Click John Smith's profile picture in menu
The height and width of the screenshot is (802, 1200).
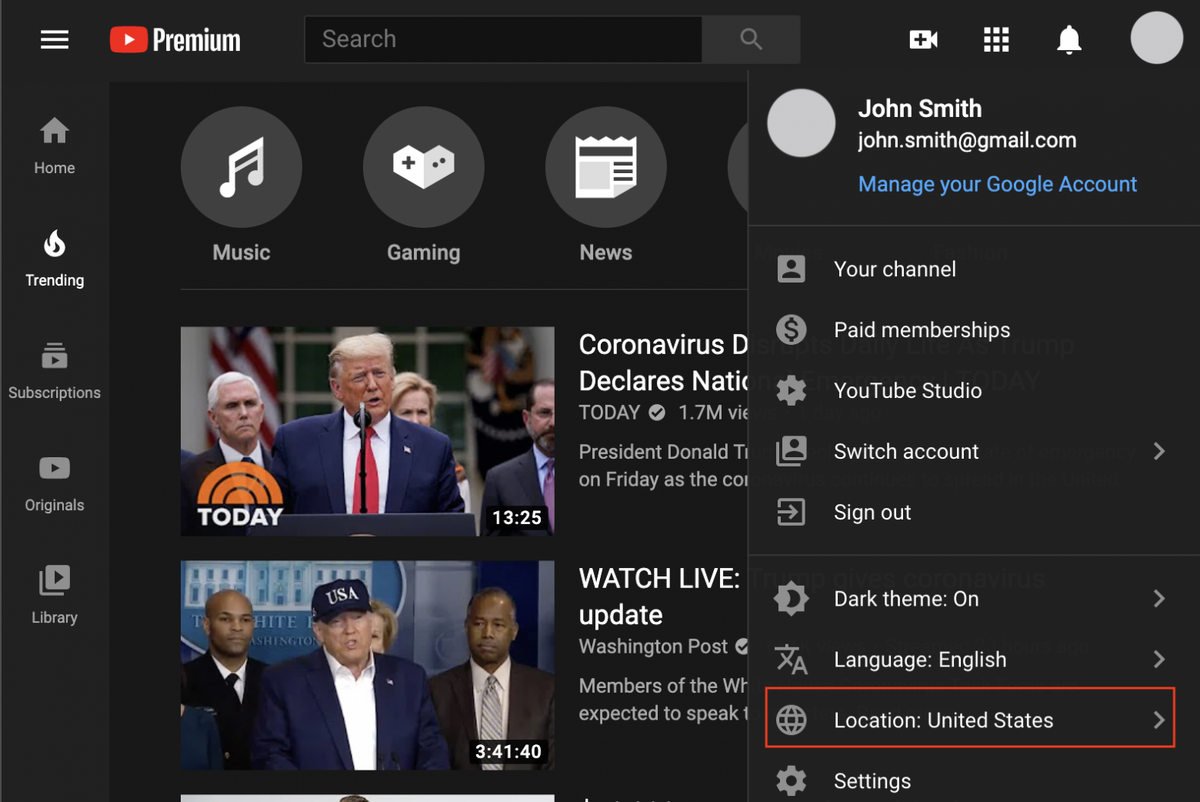tap(801, 123)
